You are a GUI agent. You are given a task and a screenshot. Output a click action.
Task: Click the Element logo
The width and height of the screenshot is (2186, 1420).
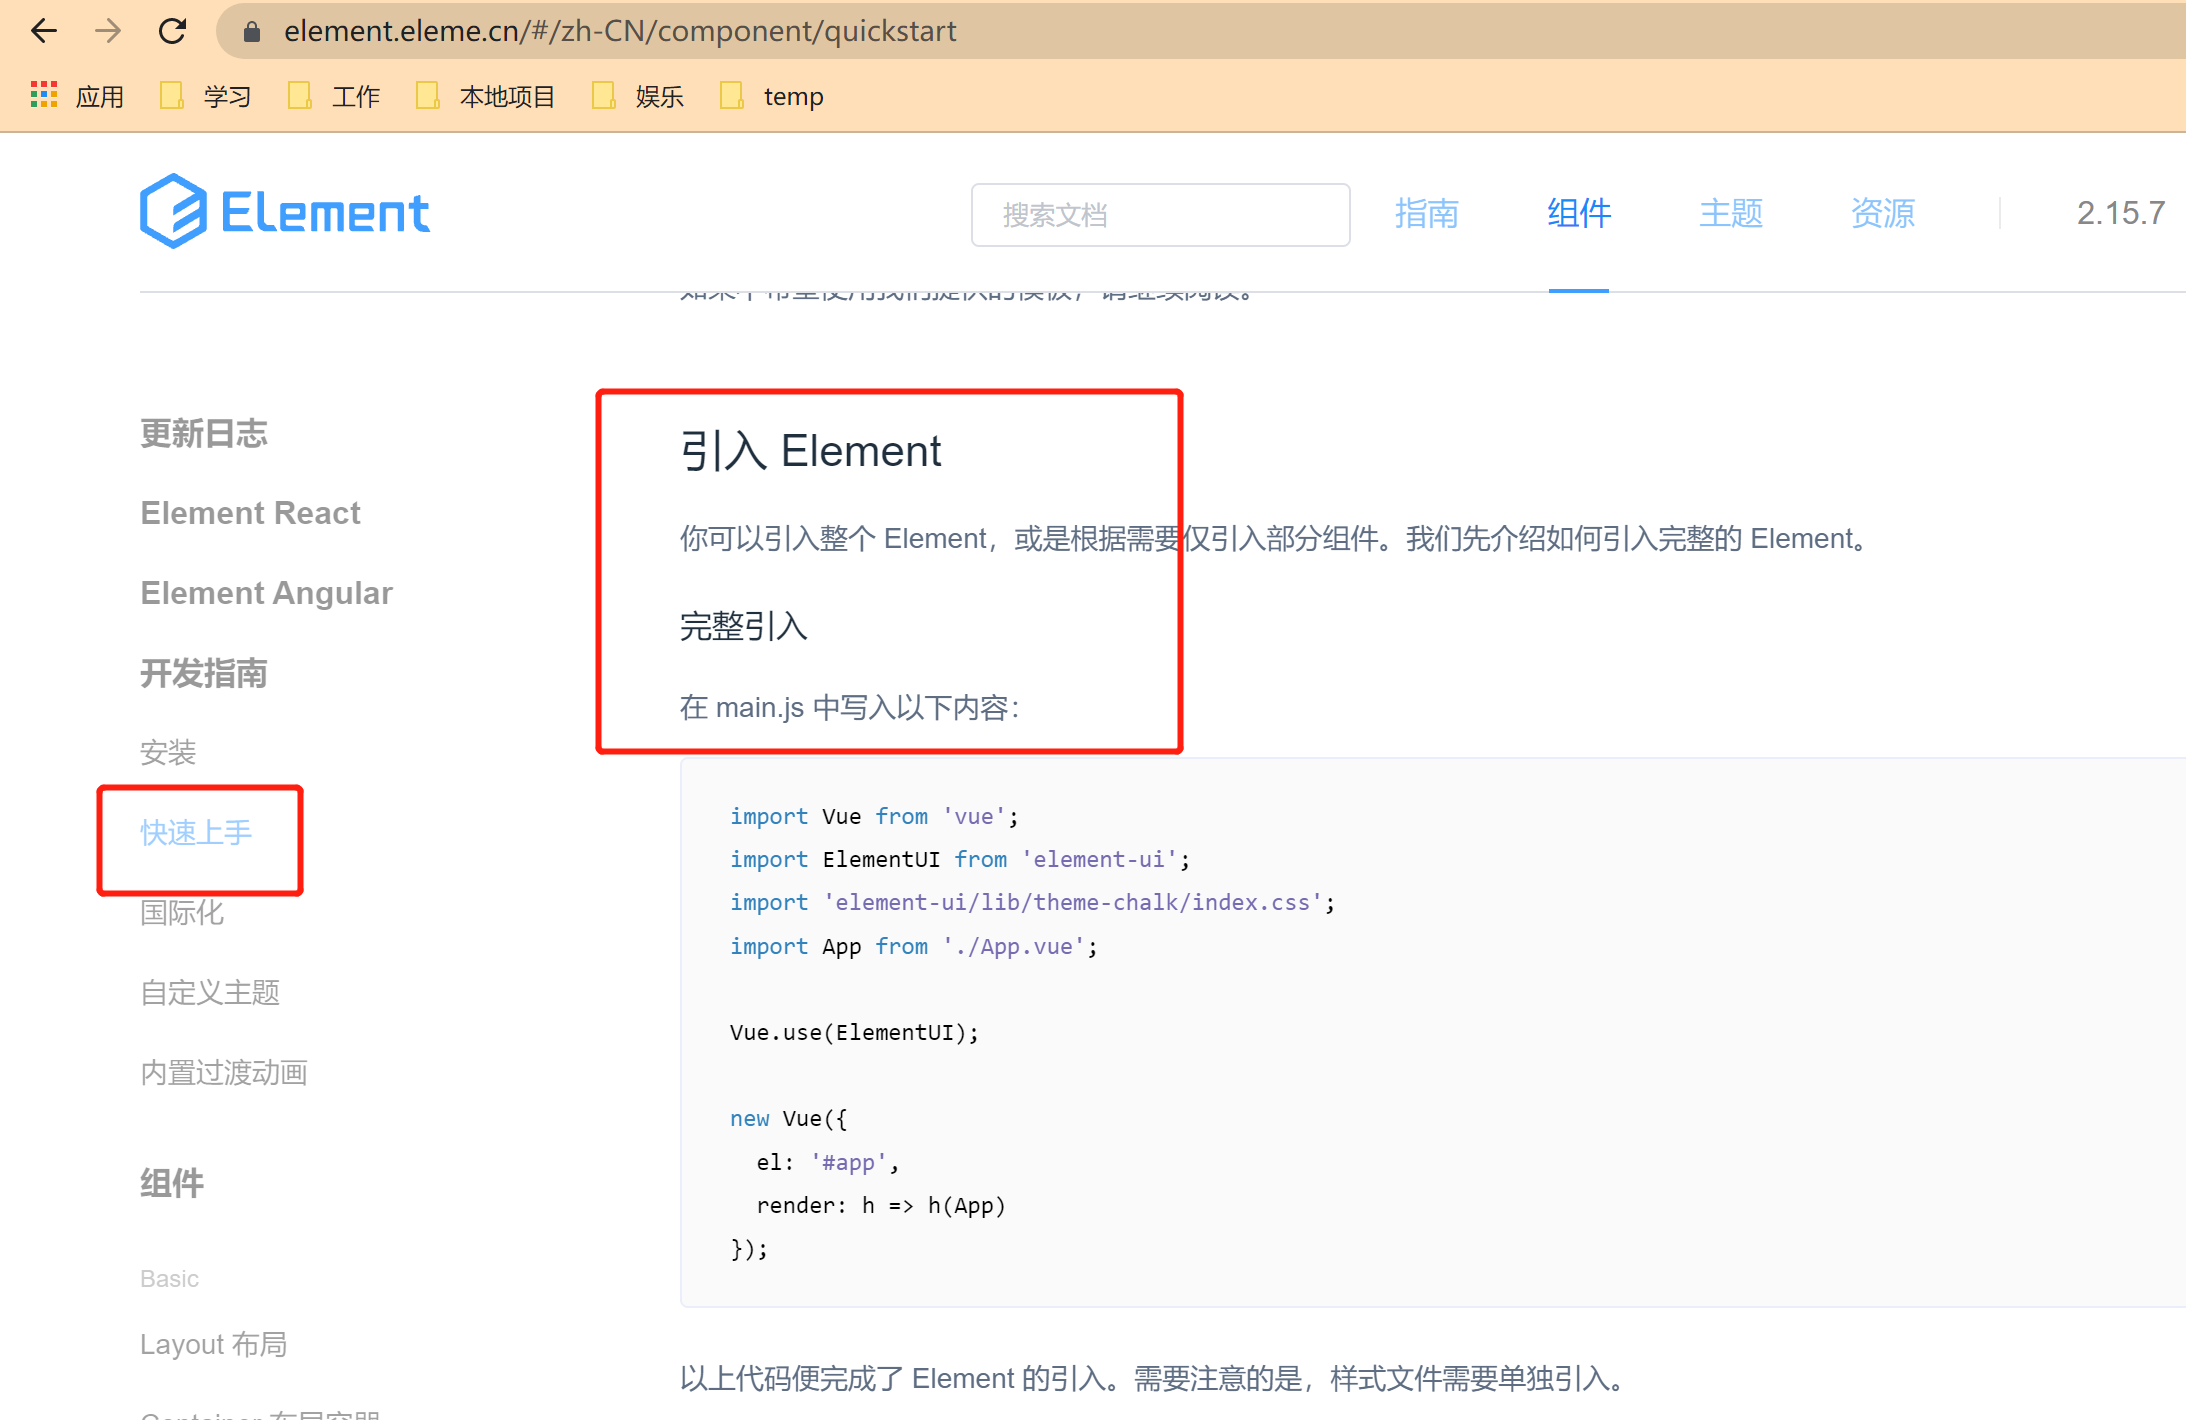(285, 211)
